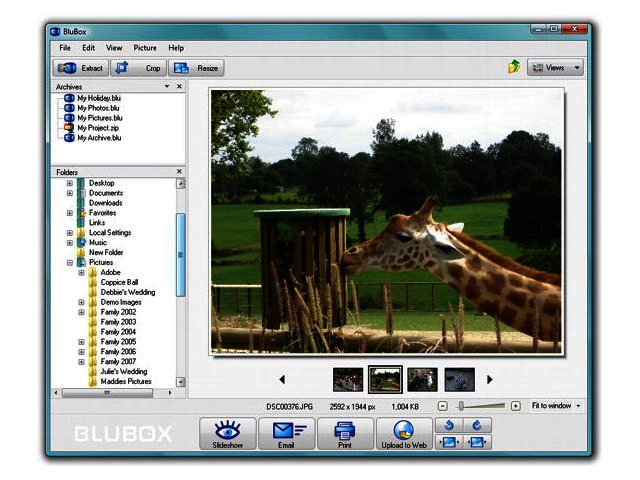Viewport: 640px width, 480px height.
Task: Click the up-folder arrow icon near Views
Action: click(x=514, y=67)
